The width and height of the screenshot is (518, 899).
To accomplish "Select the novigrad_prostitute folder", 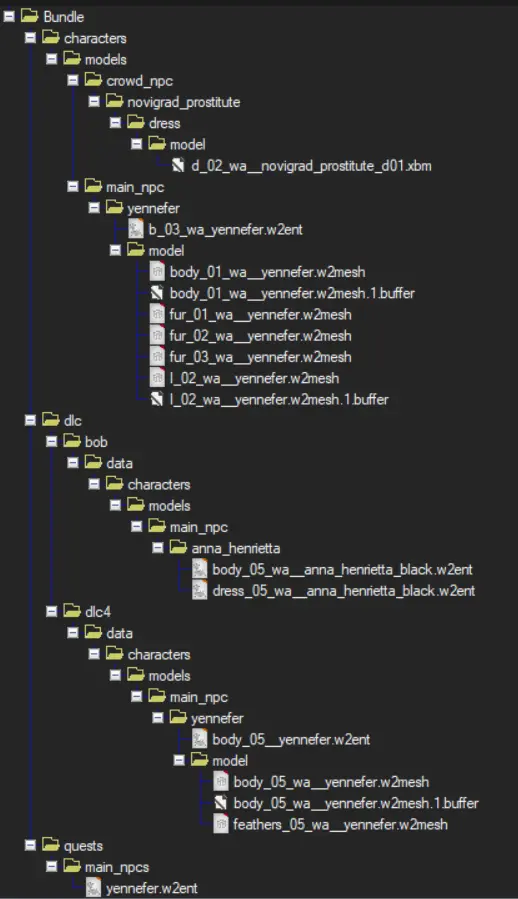I will coord(184,102).
